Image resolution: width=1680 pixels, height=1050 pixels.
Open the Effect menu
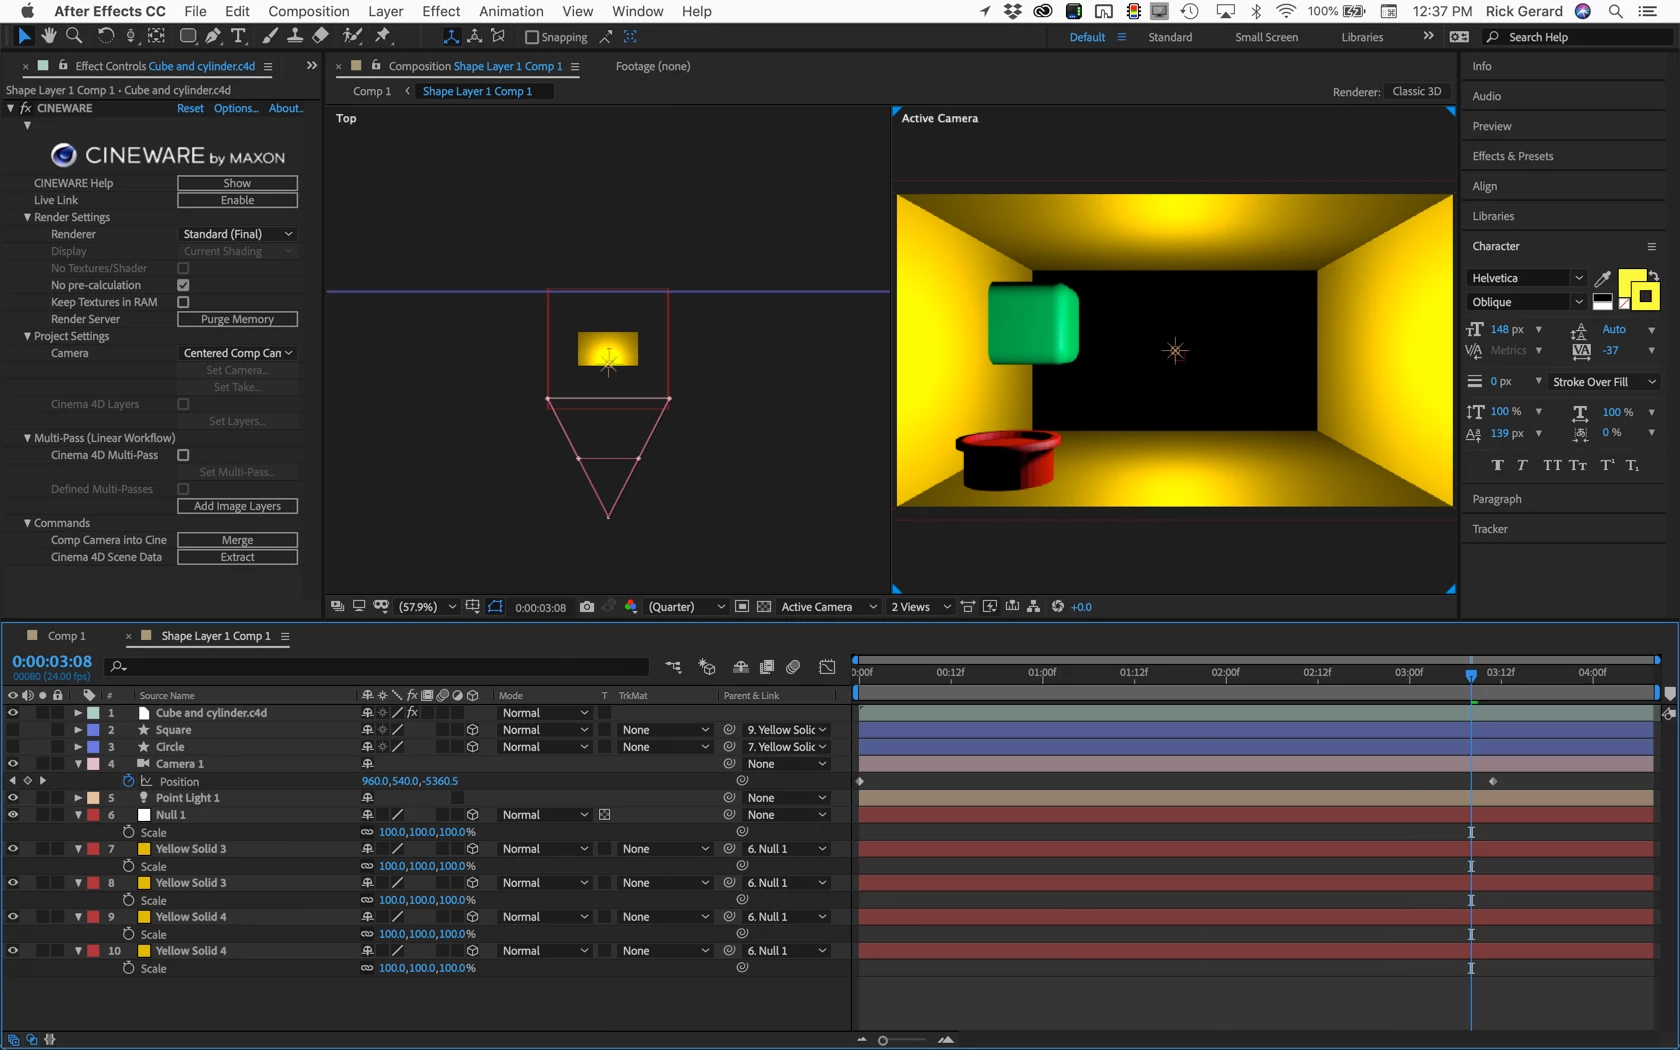(x=441, y=11)
